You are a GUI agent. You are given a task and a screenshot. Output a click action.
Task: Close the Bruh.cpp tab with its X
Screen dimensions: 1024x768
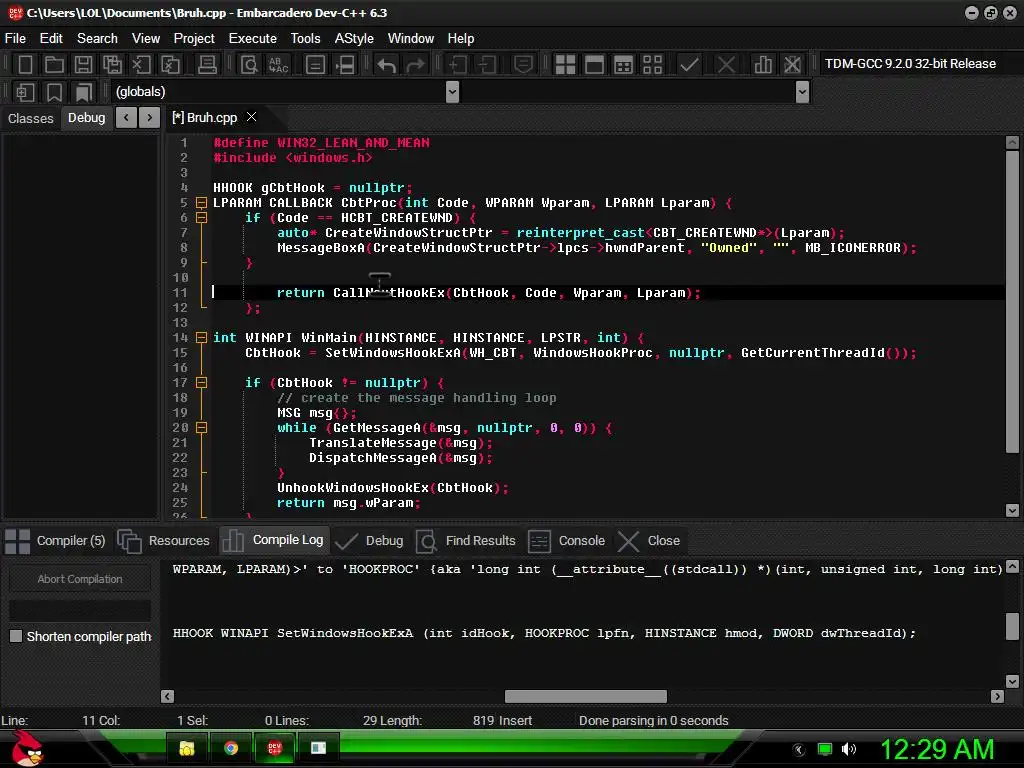pos(251,117)
